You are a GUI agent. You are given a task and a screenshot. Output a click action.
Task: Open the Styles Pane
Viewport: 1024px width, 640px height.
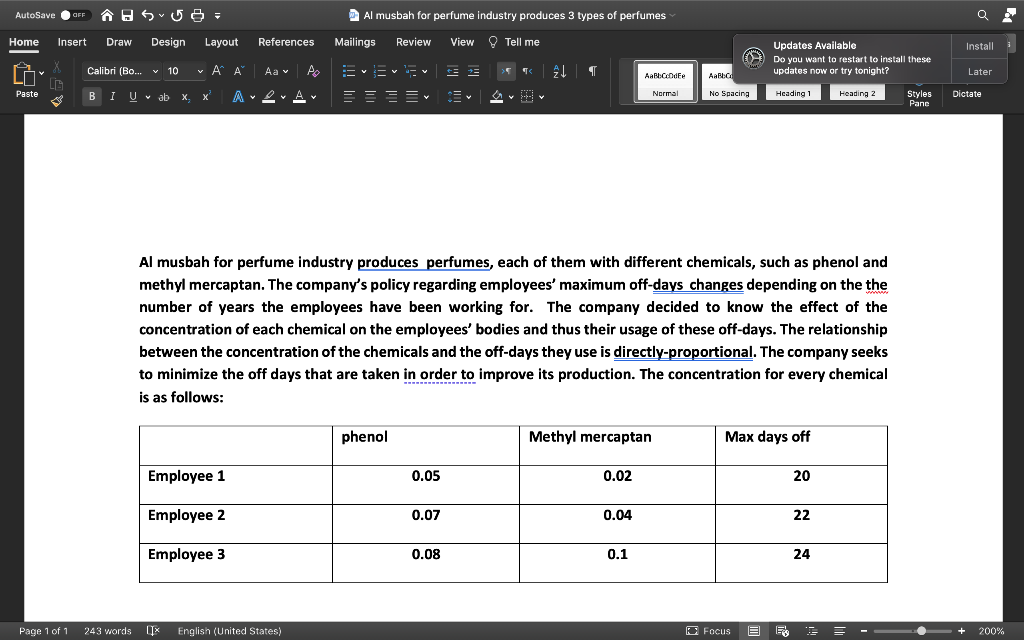(919, 98)
